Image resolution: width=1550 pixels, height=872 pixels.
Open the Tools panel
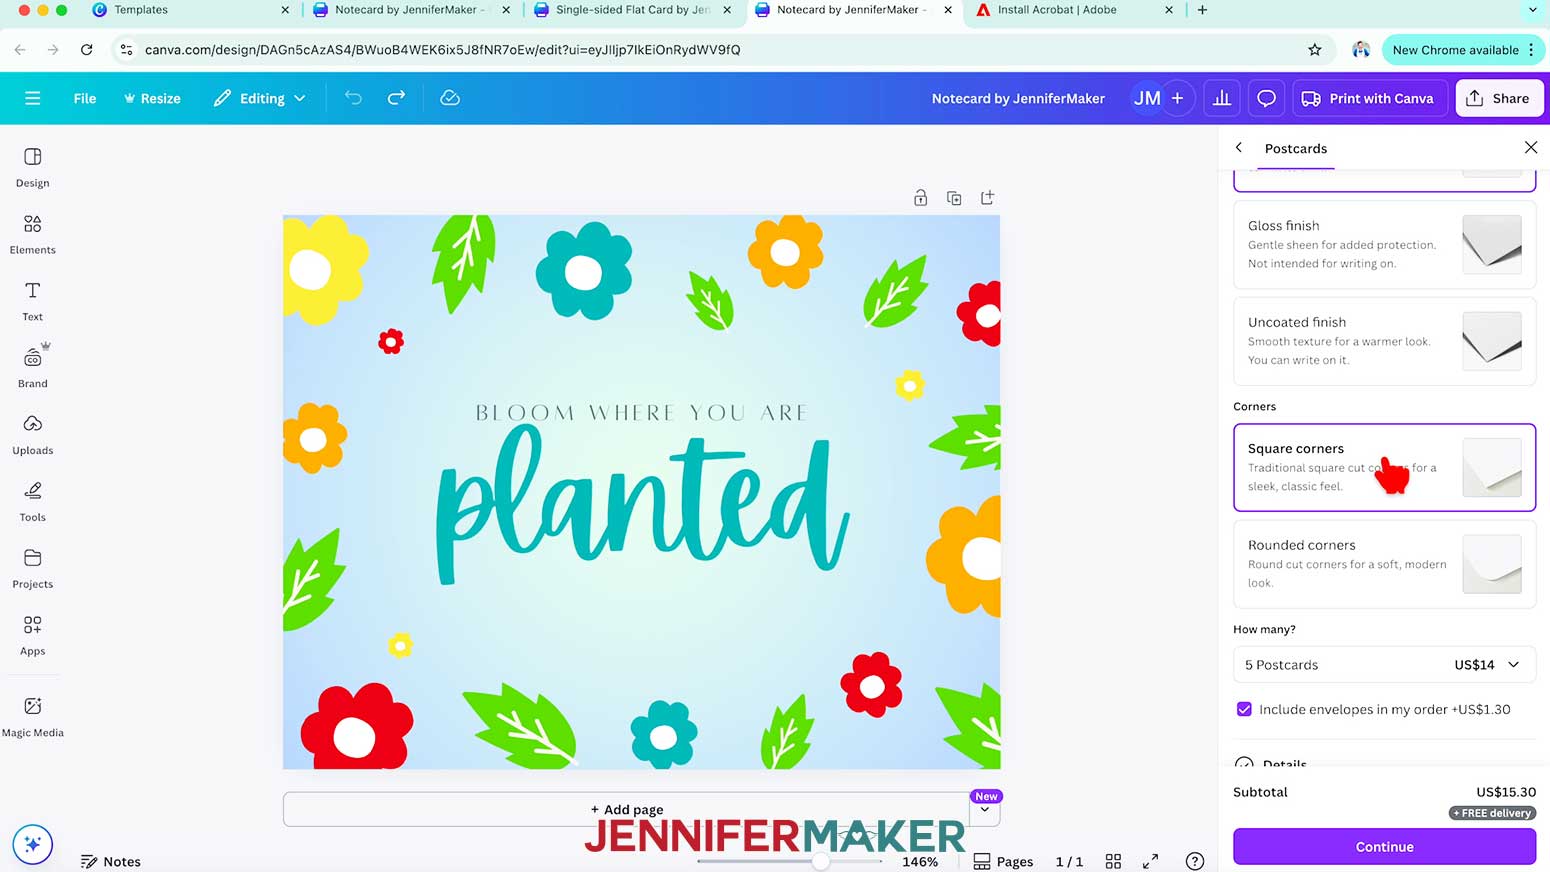click(x=32, y=501)
